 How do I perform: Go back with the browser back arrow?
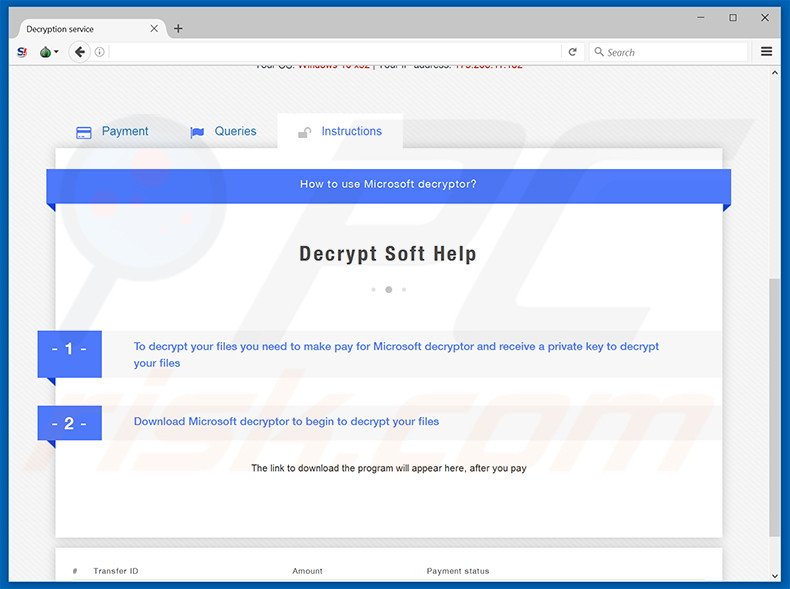click(x=80, y=52)
